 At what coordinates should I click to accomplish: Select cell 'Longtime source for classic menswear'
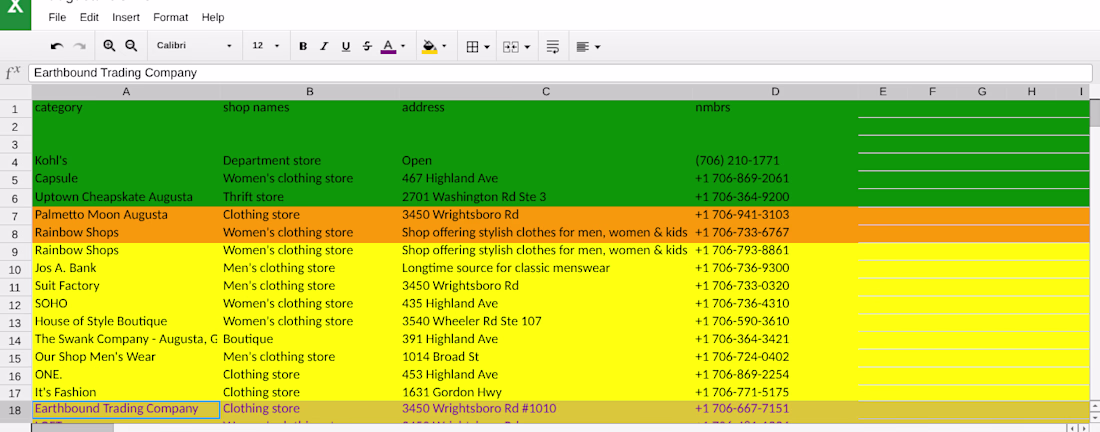point(546,268)
